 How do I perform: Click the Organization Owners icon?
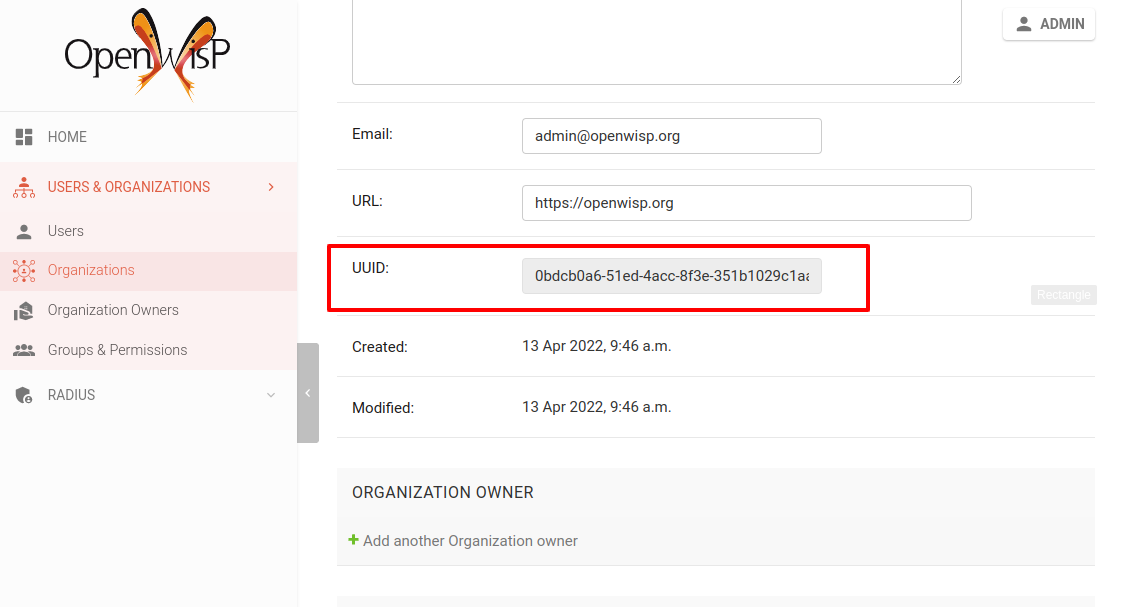click(x=24, y=310)
